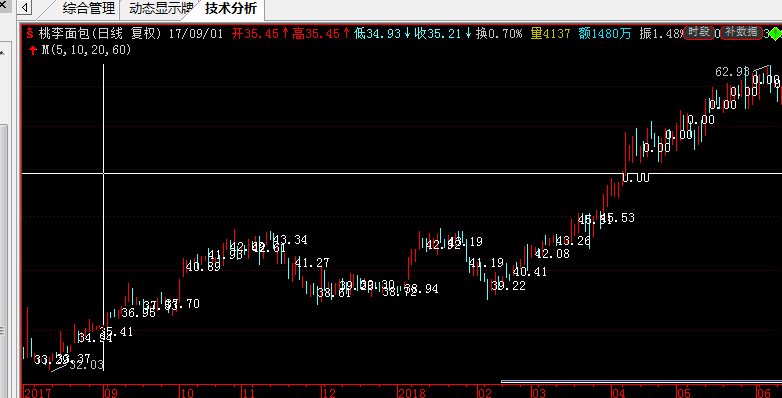Image resolution: width=782 pixels, height=398 pixels.
Task: Click the red up arrow before M(5,10,20,60)
Action: coord(33,50)
